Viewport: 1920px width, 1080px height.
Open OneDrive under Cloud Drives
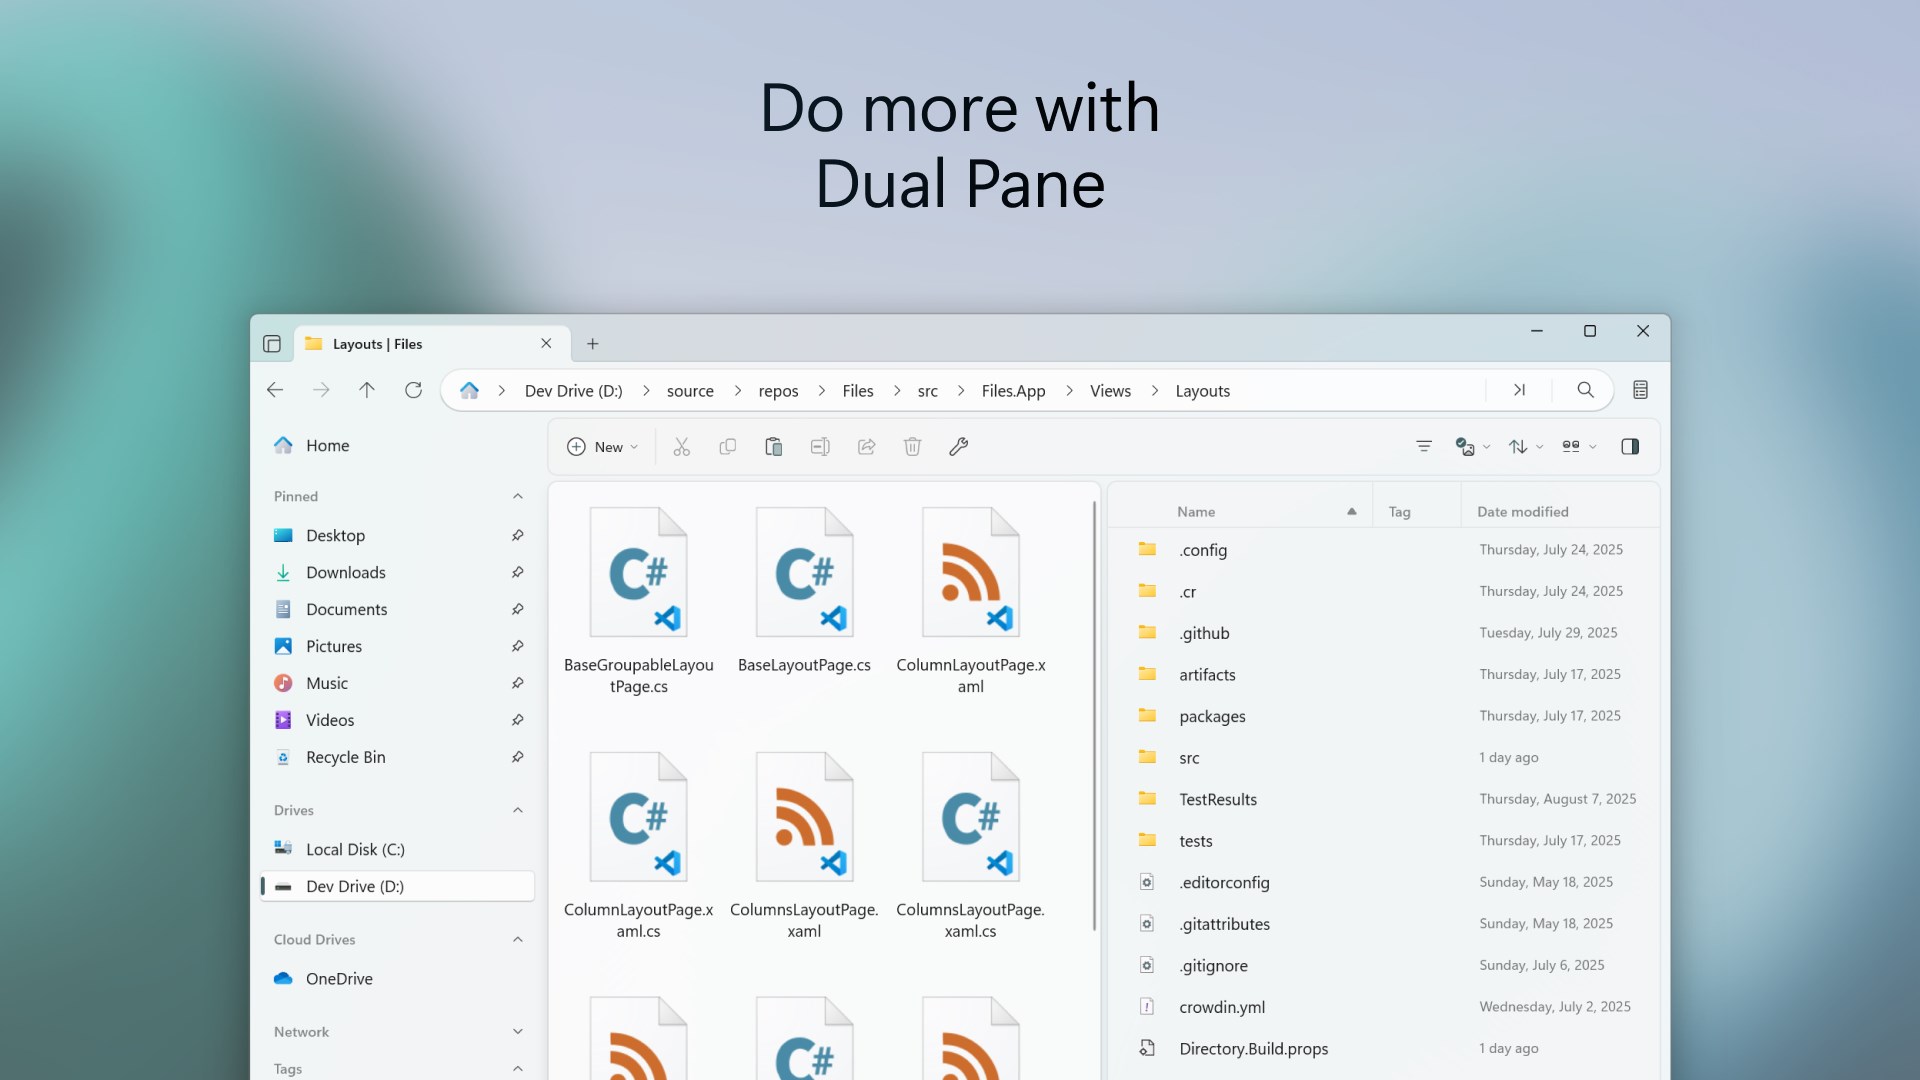(337, 978)
